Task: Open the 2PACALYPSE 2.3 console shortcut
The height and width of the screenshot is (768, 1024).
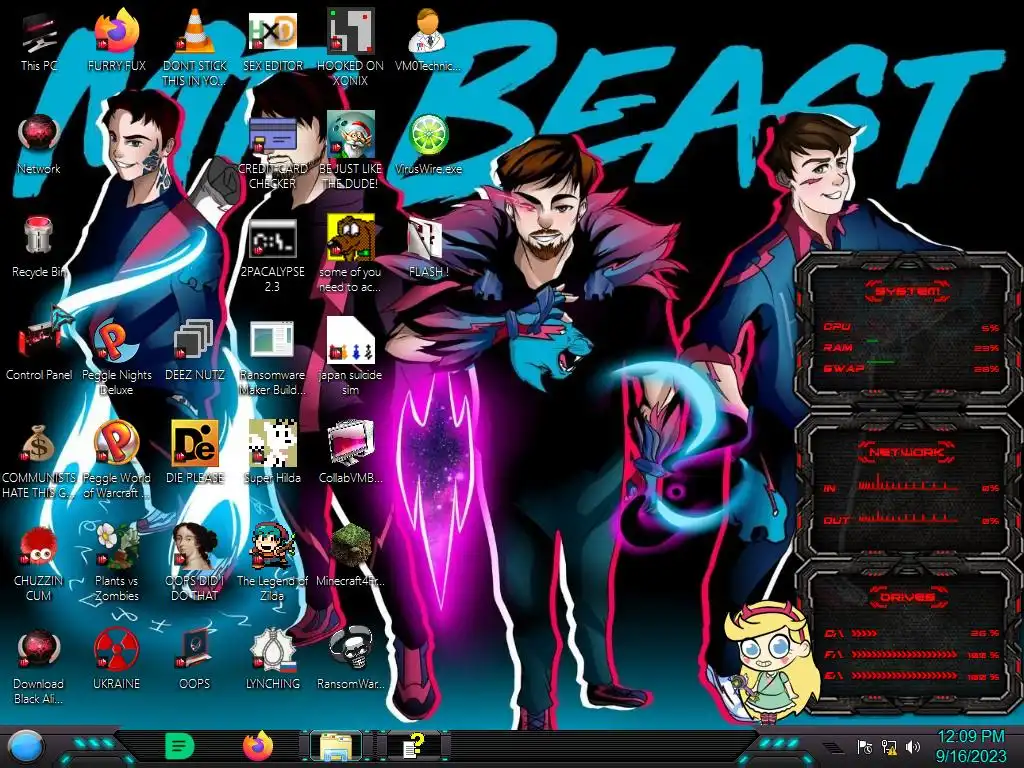Action: (x=272, y=256)
